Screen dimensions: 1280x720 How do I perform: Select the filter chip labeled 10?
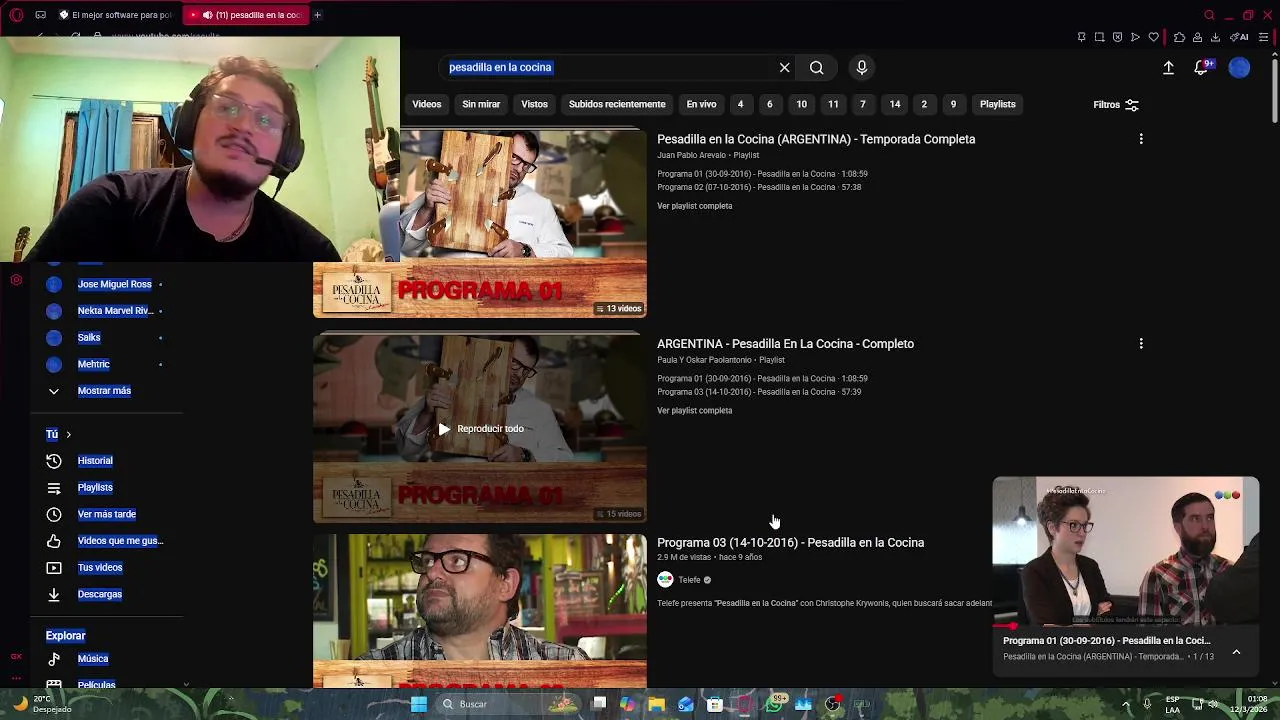(x=801, y=104)
